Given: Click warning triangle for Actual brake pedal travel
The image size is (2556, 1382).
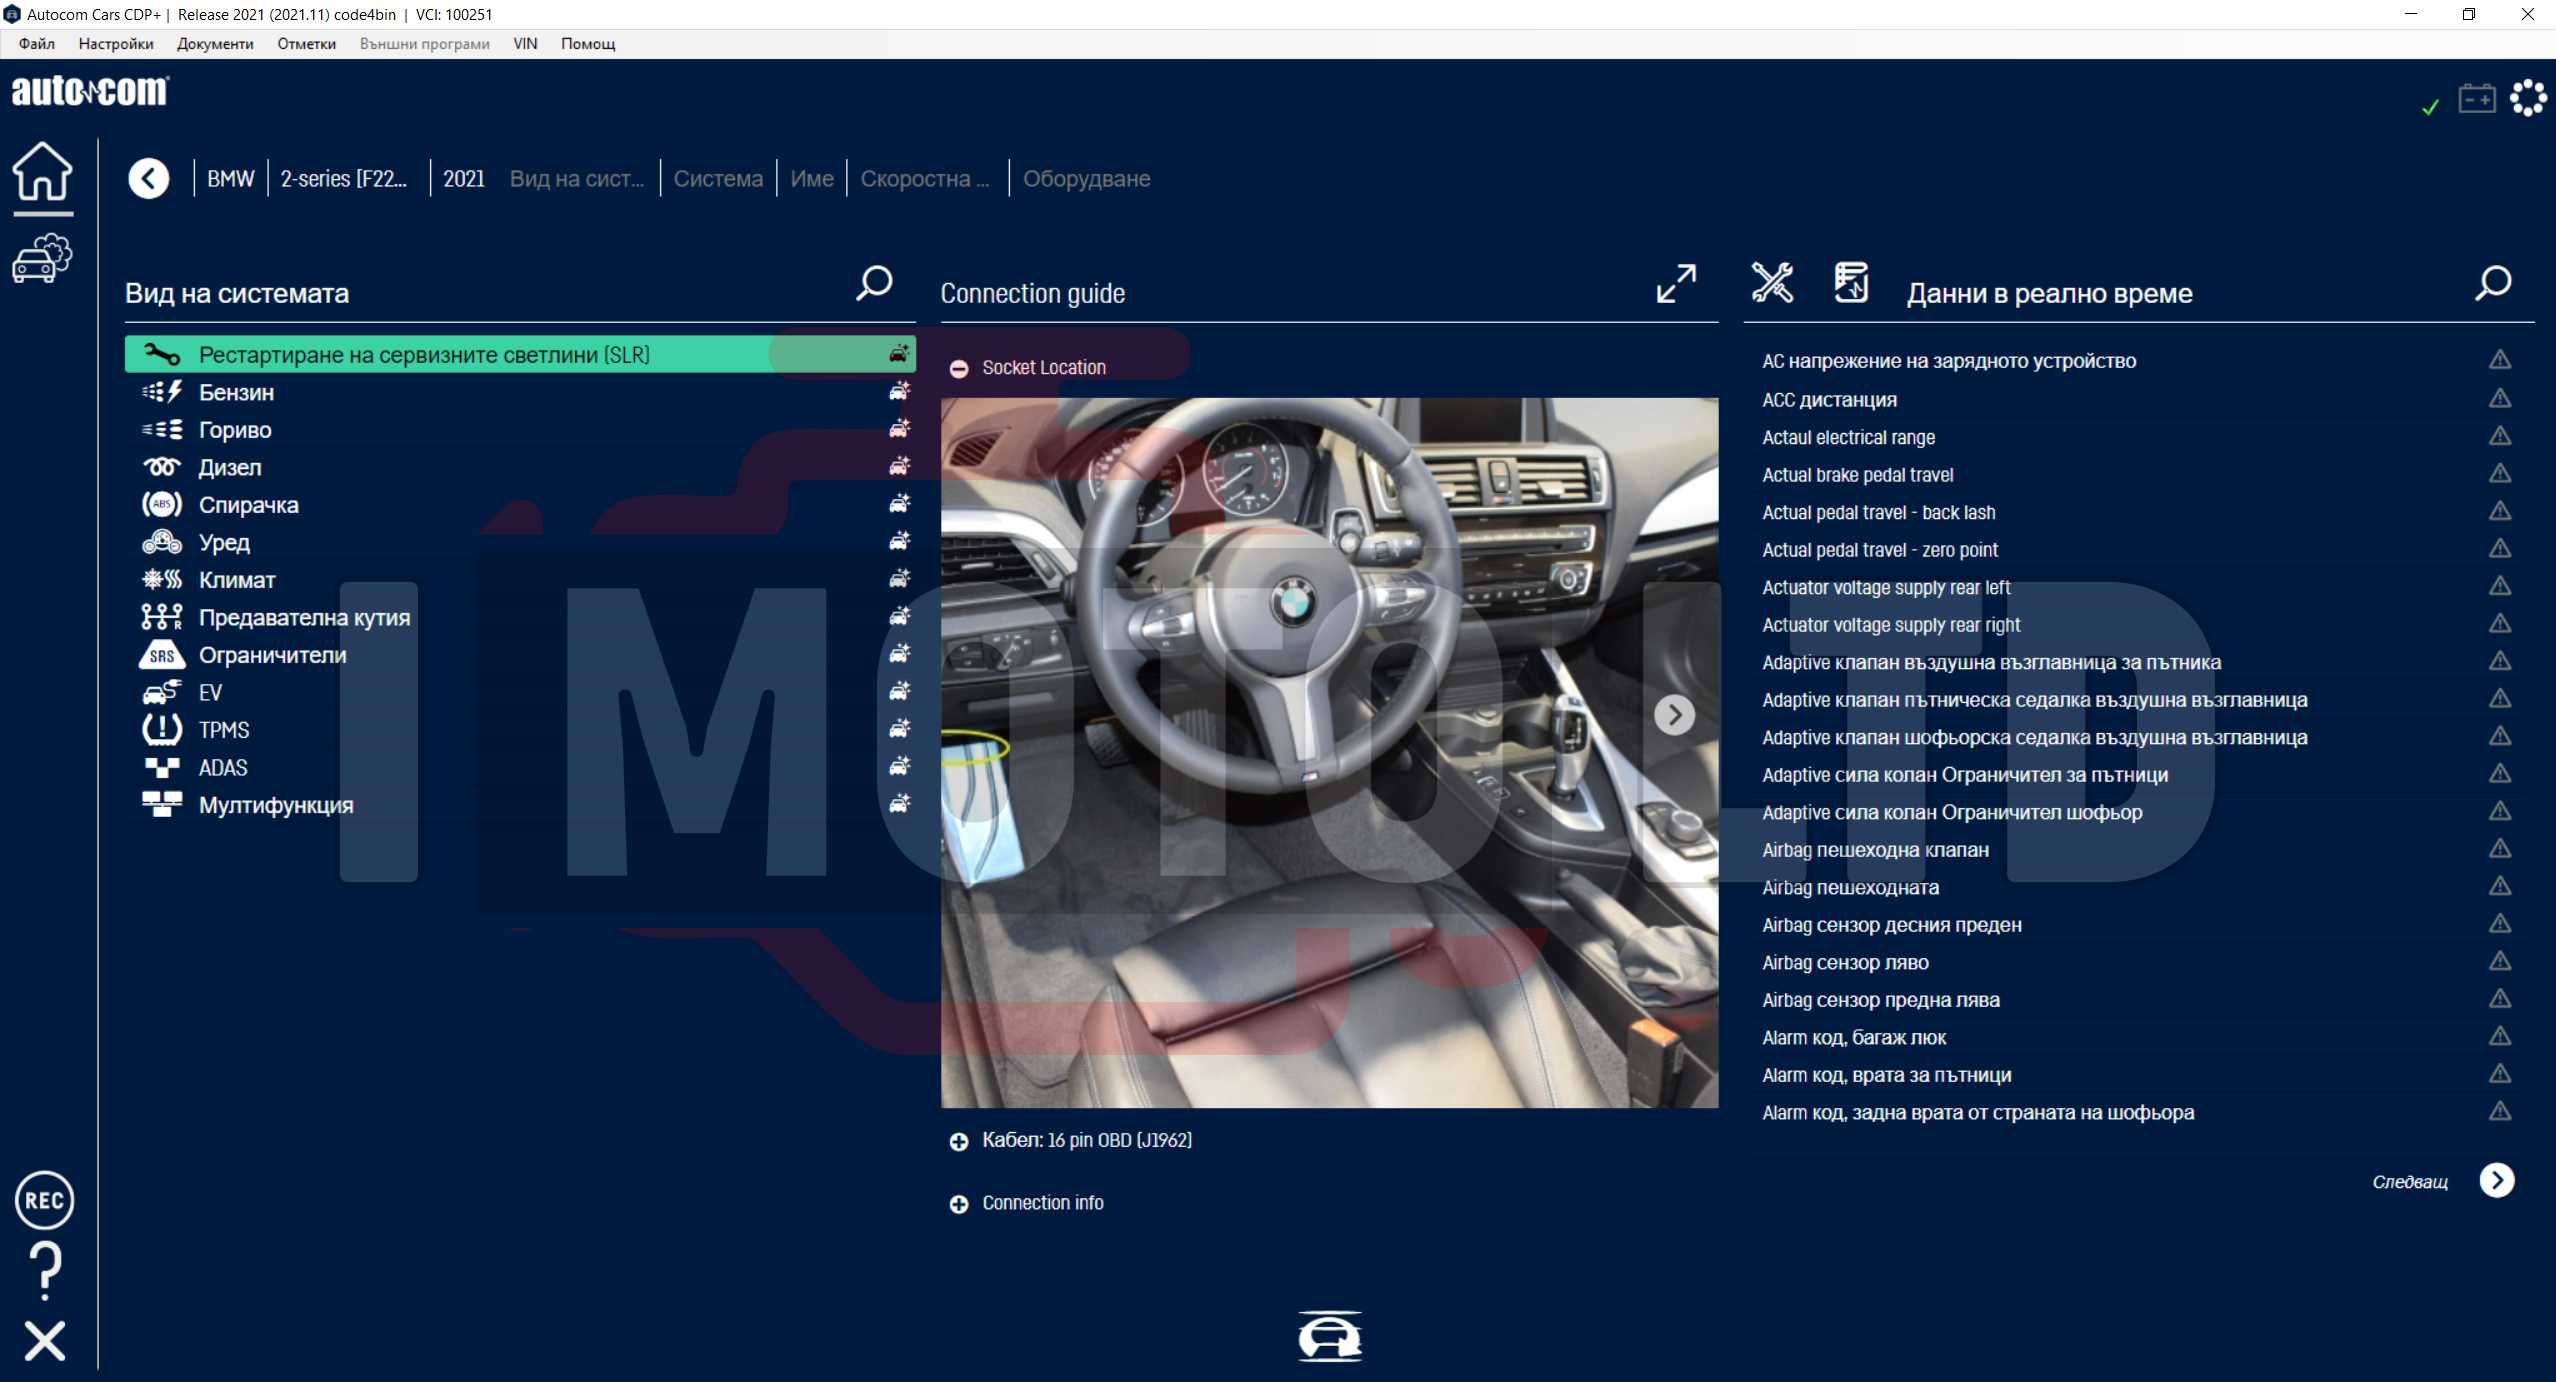Looking at the screenshot, I should pos(2500,473).
